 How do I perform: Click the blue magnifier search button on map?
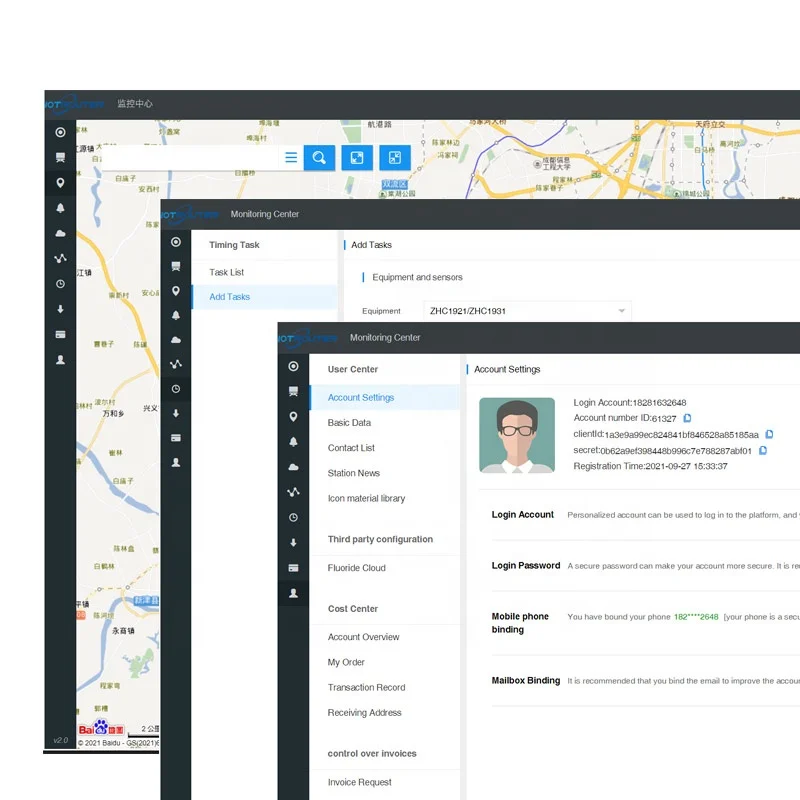pos(319,157)
